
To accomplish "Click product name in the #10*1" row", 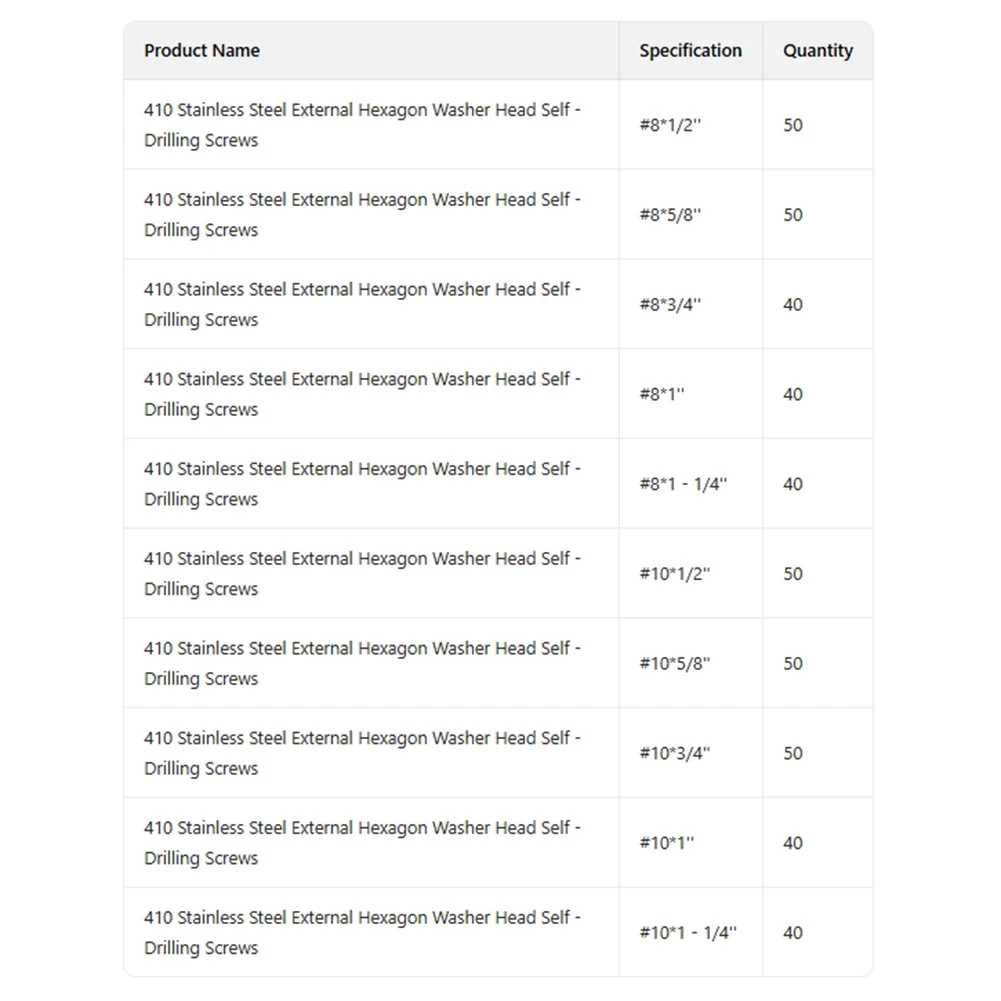I will pos(362,843).
